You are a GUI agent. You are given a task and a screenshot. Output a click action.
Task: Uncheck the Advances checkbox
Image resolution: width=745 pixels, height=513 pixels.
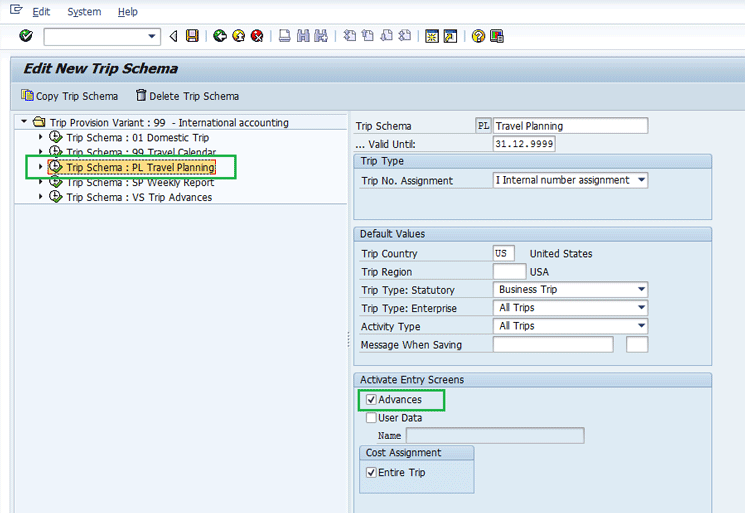[x=372, y=400]
